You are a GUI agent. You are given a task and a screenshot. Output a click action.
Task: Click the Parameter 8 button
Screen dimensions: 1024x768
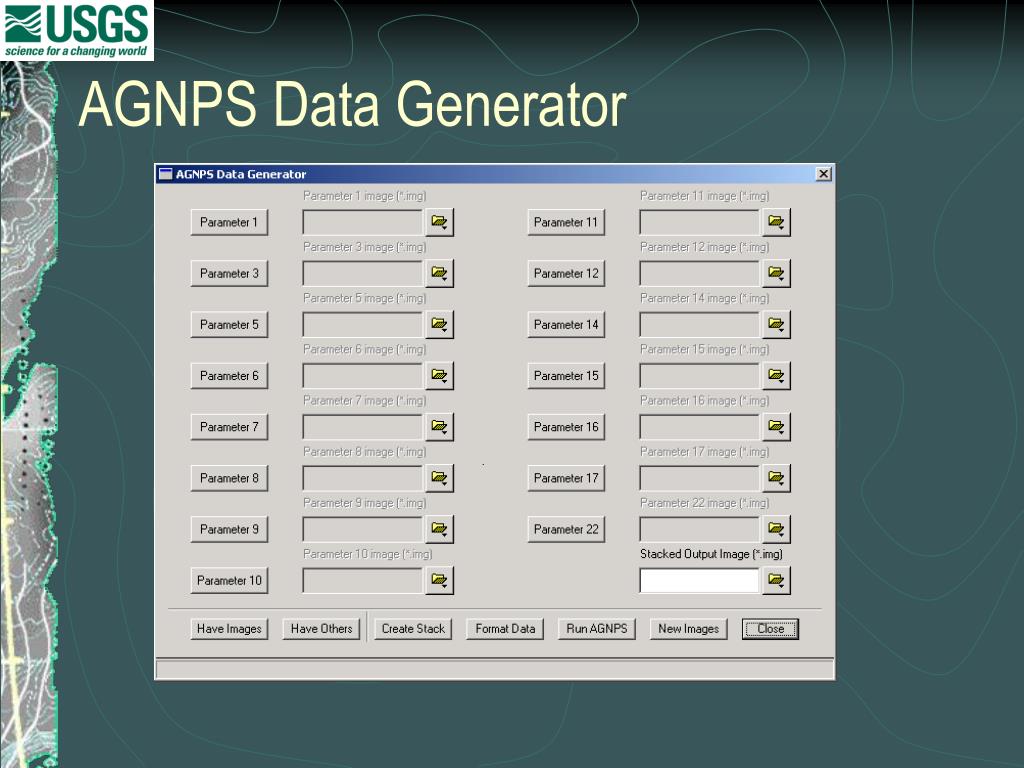tap(229, 478)
